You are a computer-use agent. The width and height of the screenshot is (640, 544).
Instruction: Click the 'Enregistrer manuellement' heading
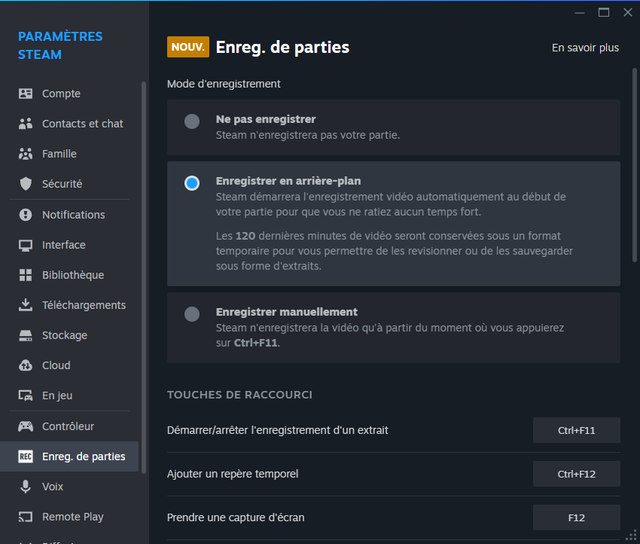click(x=287, y=312)
